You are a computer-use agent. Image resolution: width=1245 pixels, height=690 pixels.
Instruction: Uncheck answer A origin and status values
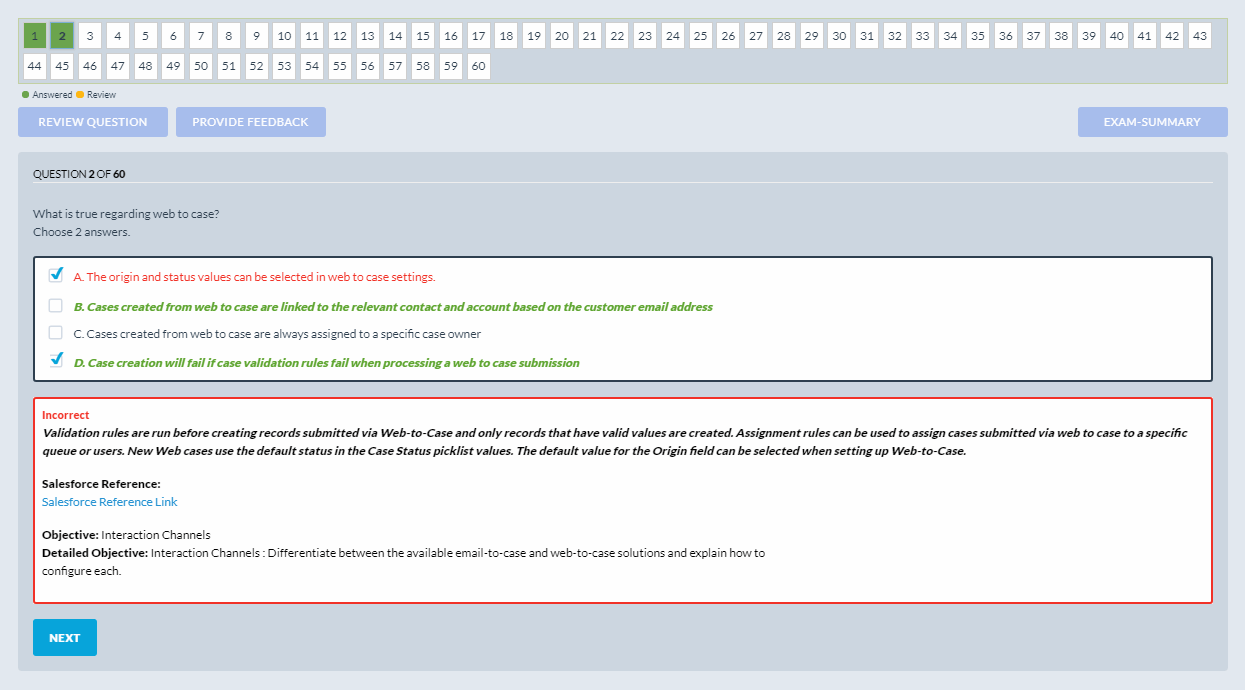(x=56, y=276)
